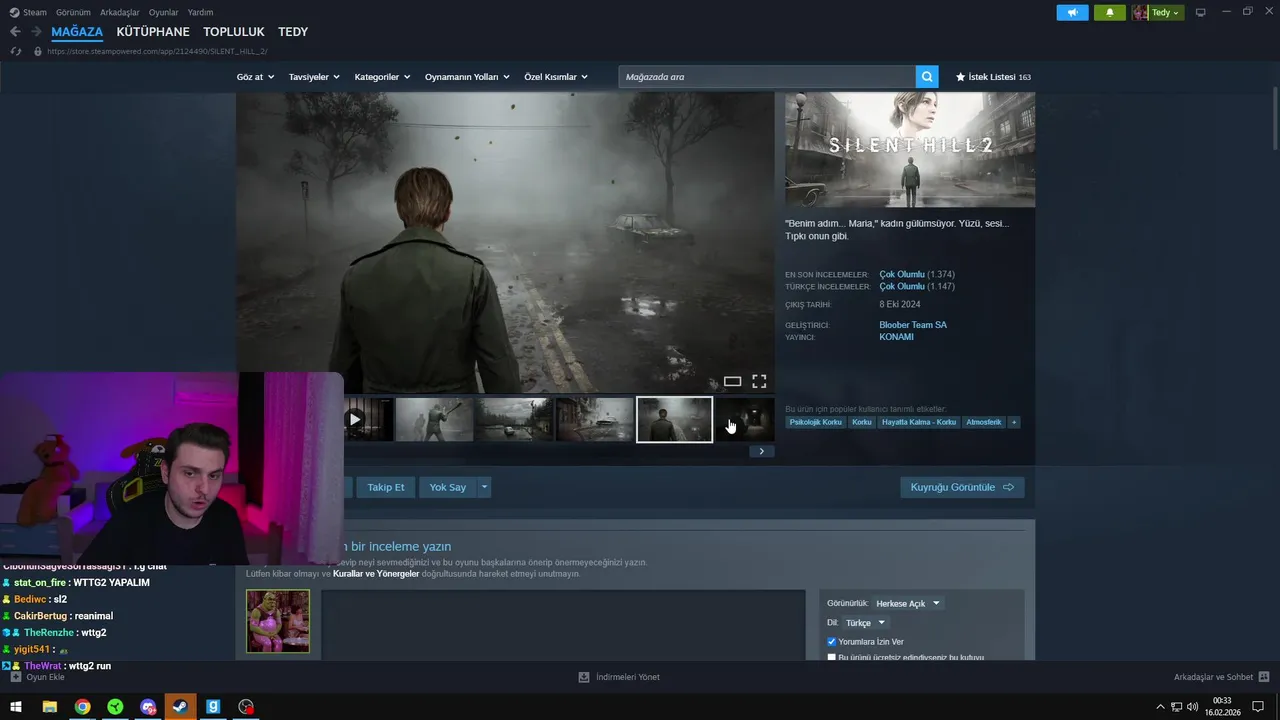This screenshot has height=720, width=1280.
Task: Click the volume speaker tray icon
Action: (x=1192, y=707)
